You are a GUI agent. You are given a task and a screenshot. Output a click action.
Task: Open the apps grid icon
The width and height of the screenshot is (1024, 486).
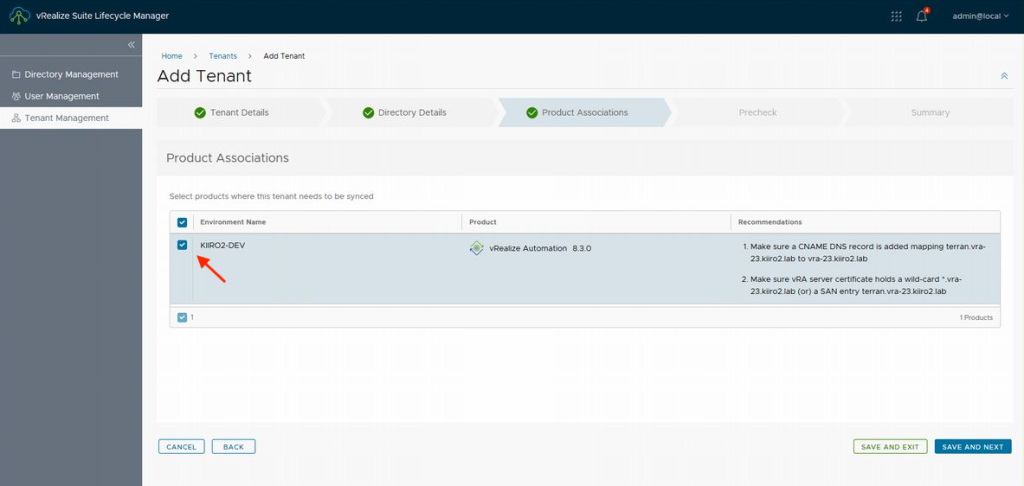click(x=897, y=16)
